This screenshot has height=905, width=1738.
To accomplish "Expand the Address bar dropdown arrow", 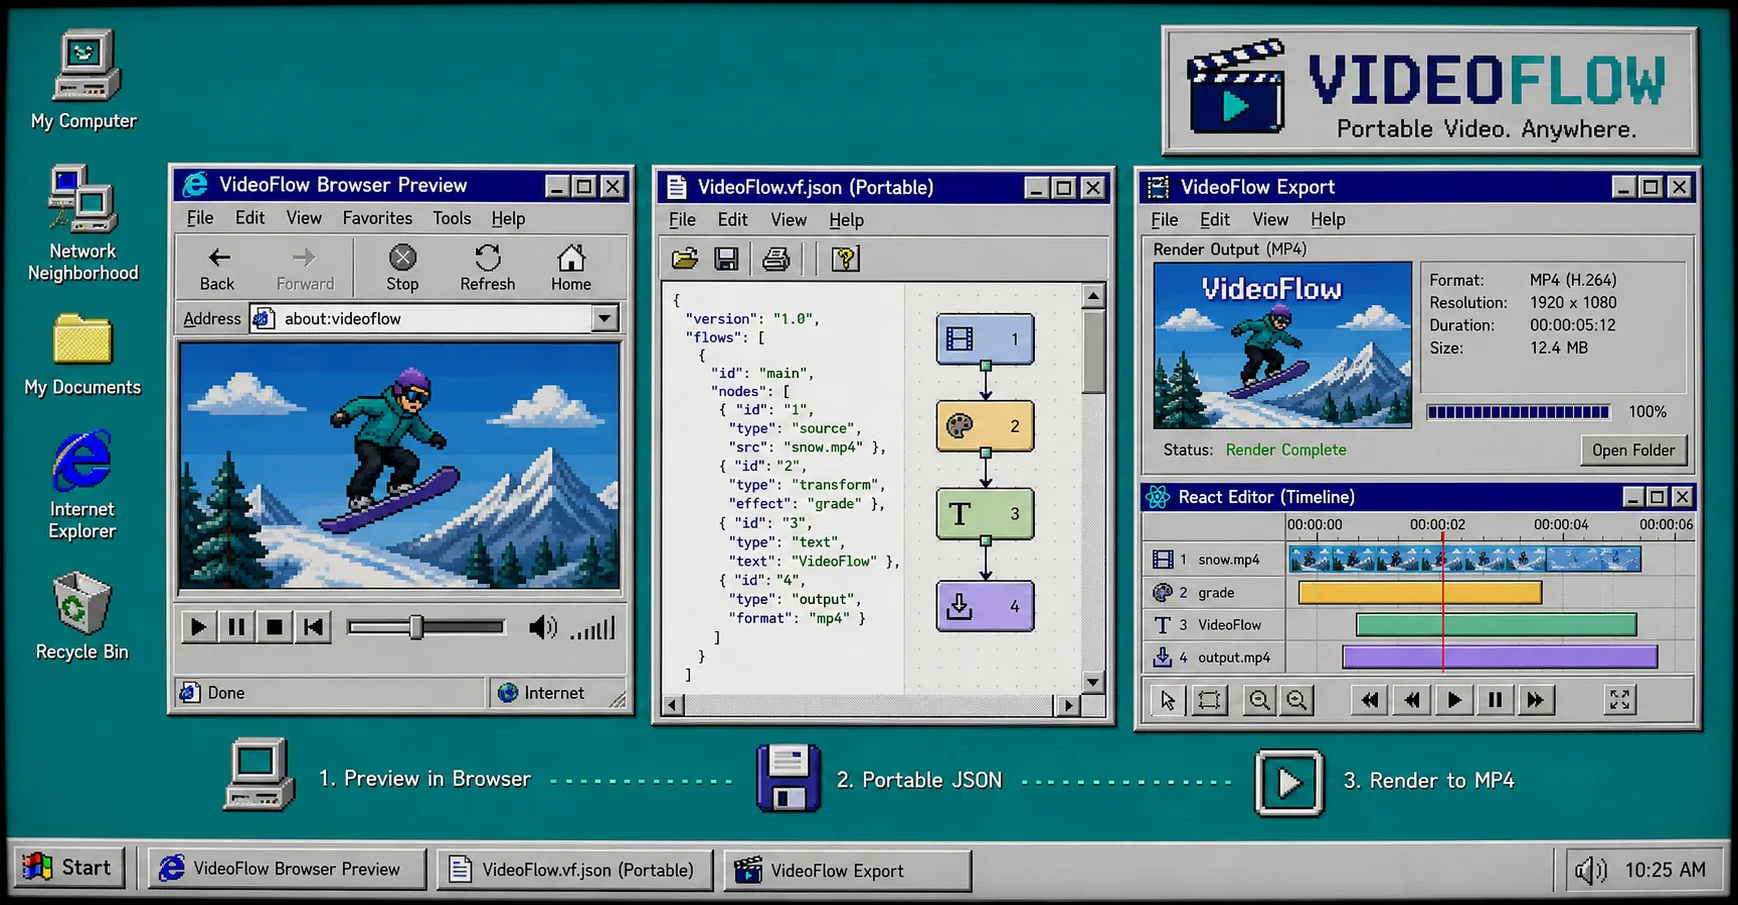I will [x=604, y=319].
